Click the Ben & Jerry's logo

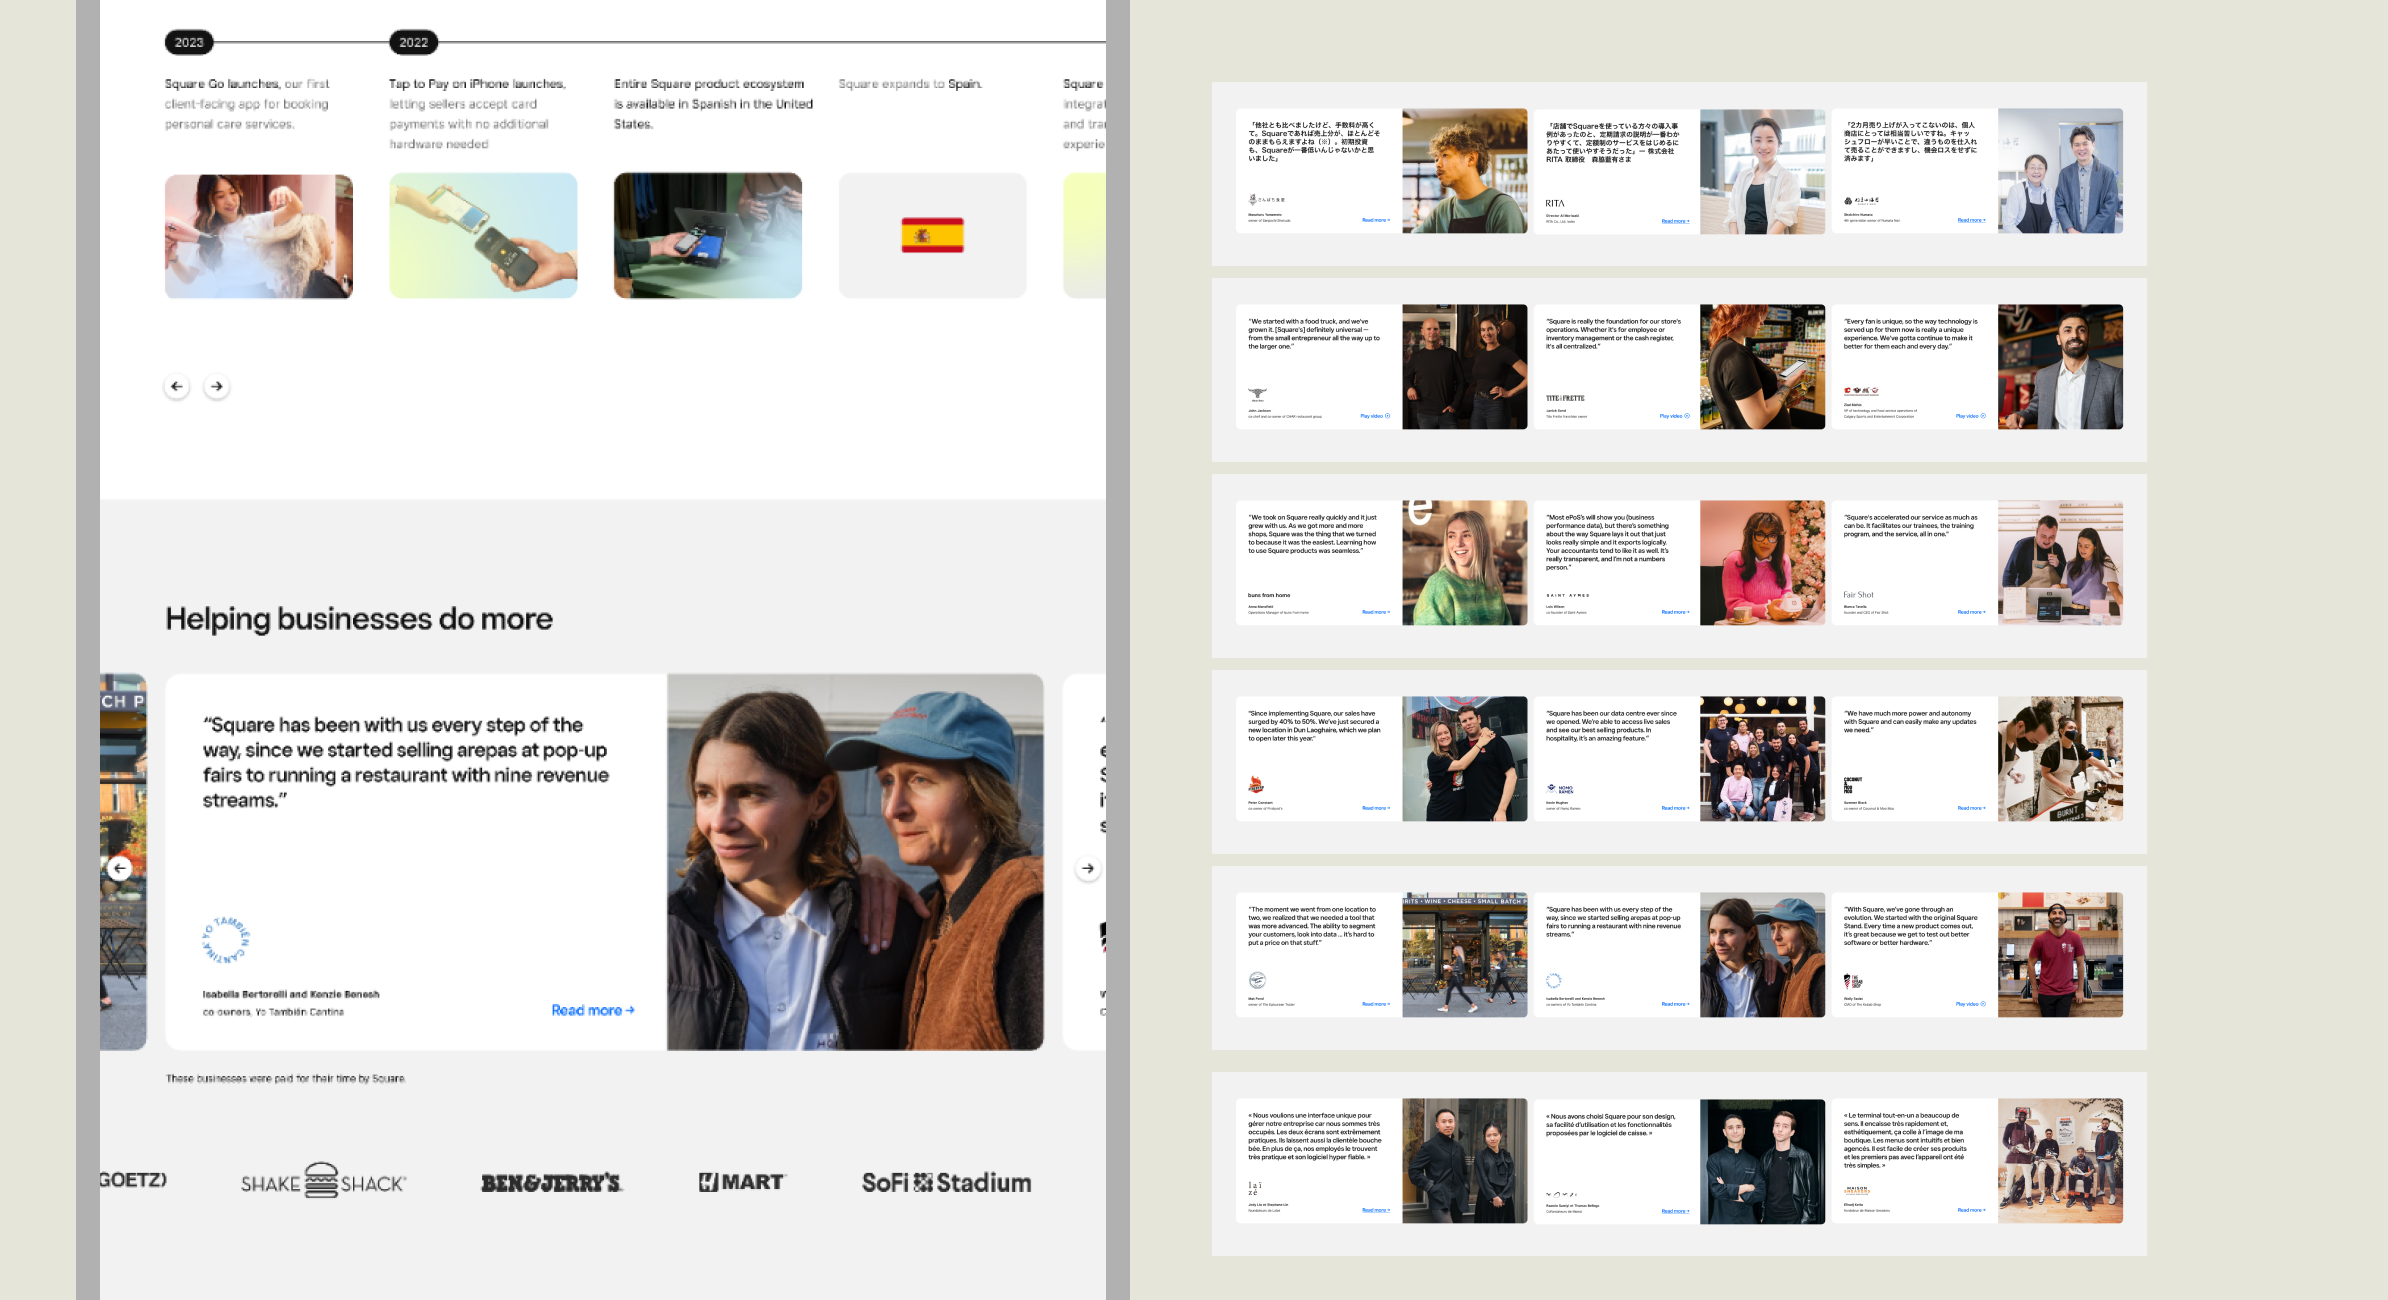tap(551, 1183)
